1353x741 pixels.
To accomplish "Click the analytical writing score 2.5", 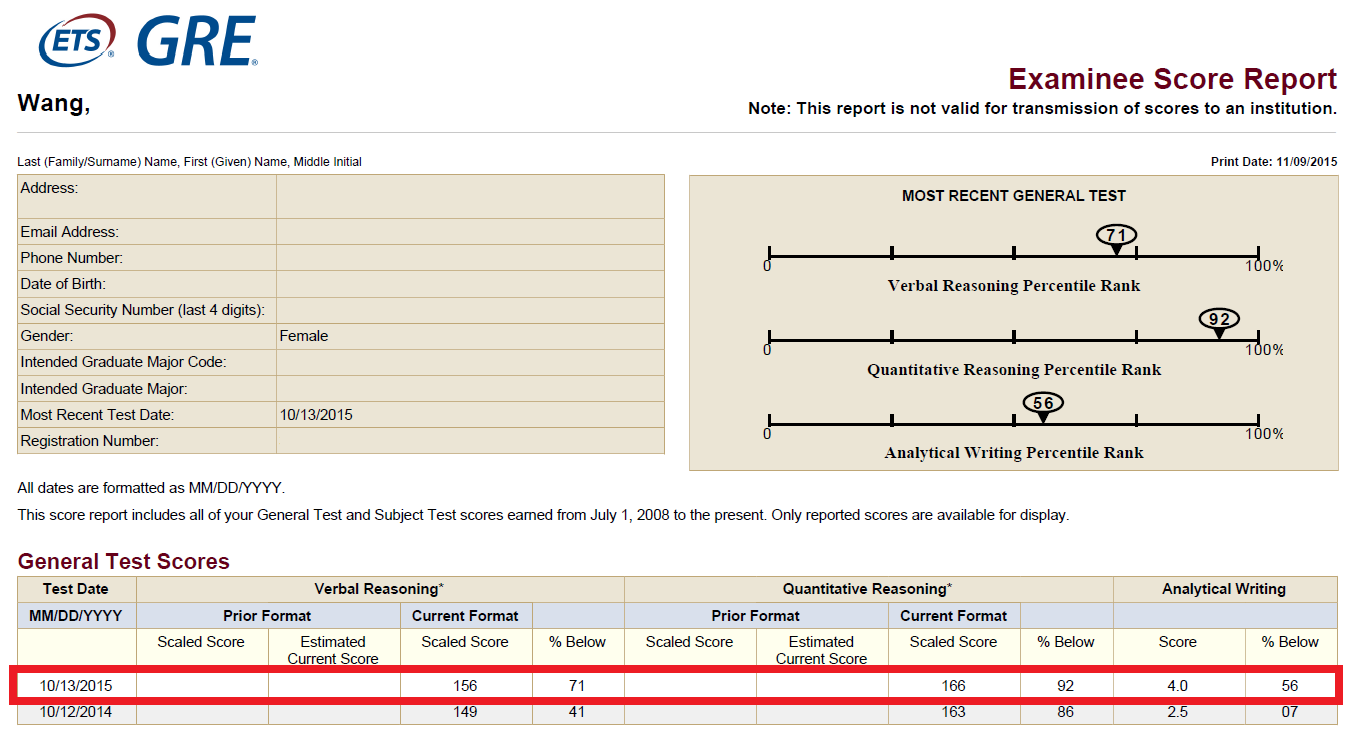I will point(1178,712).
